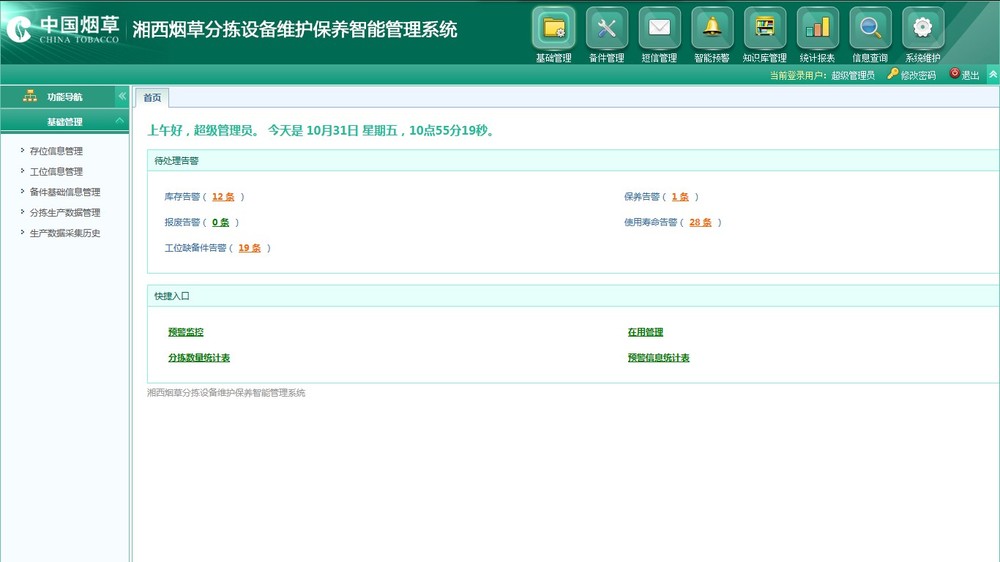Click the 待处理告警 panel header
The width and height of the screenshot is (1000, 562).
tap(573, 161)
